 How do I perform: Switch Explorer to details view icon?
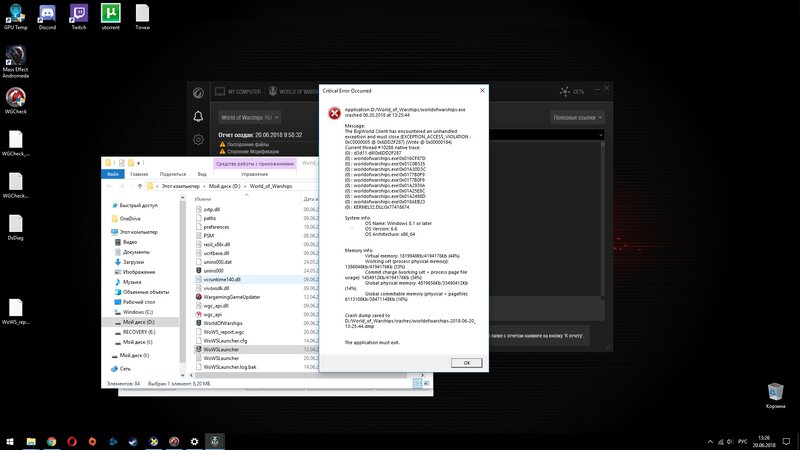click(x=417, y=383)
